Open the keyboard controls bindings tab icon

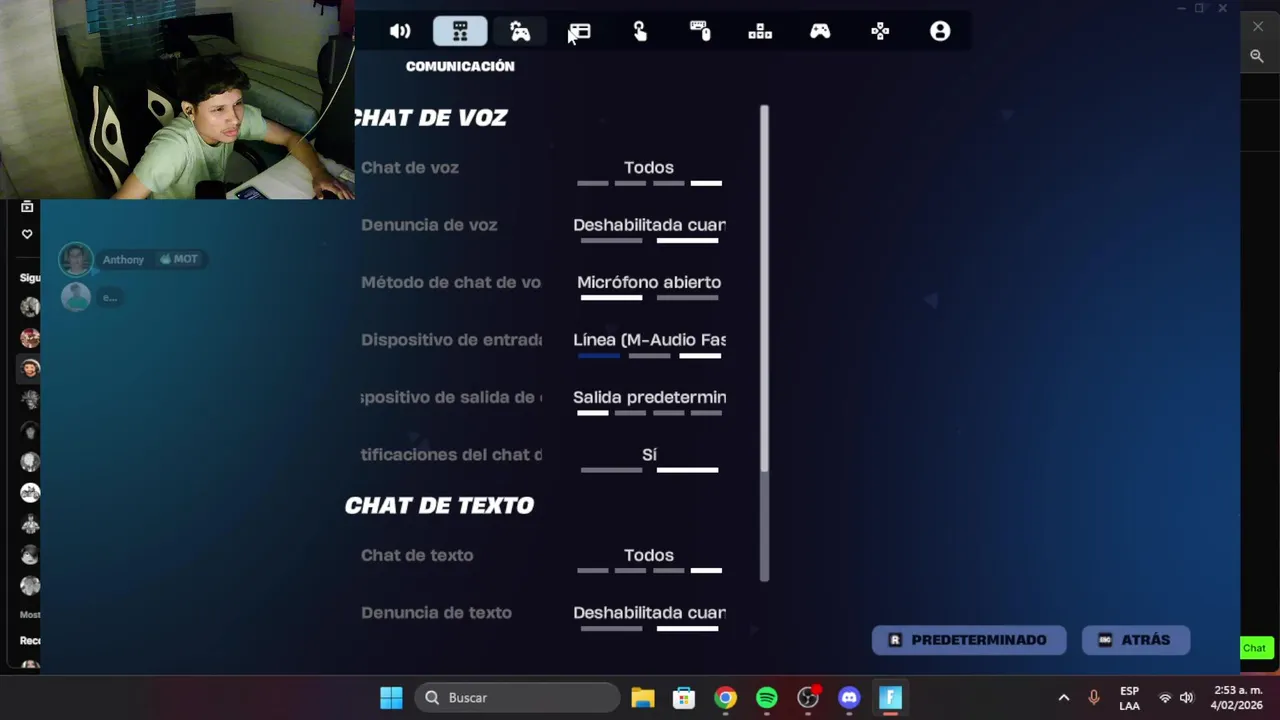pyautogui.click(x=760, y=31)
